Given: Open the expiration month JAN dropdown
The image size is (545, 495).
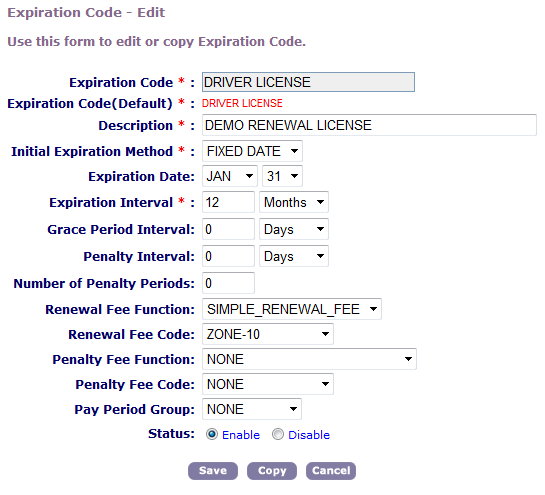Looking at the screenshot, I should [230, 176].
